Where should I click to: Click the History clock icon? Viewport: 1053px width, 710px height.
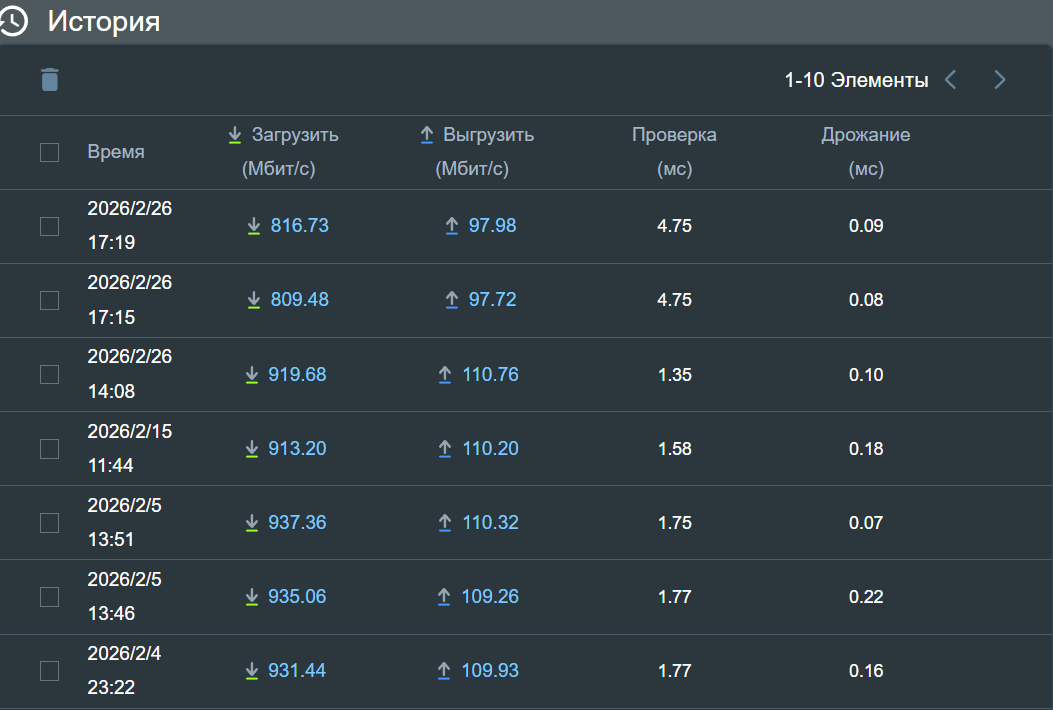(13, 21)
